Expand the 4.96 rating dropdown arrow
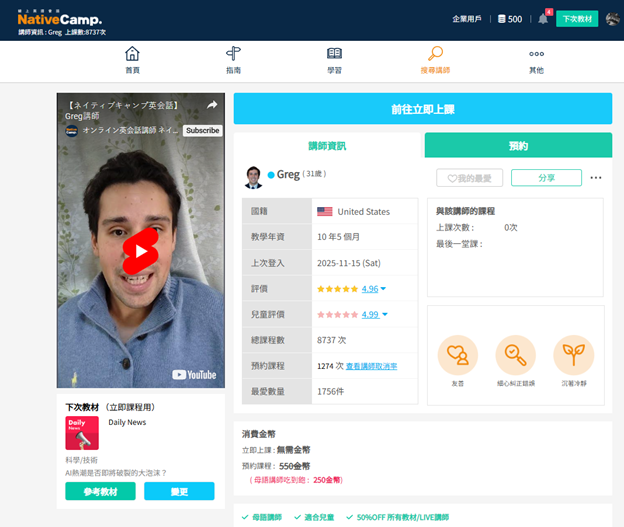The image size is (624, 527). click(384, 289)
